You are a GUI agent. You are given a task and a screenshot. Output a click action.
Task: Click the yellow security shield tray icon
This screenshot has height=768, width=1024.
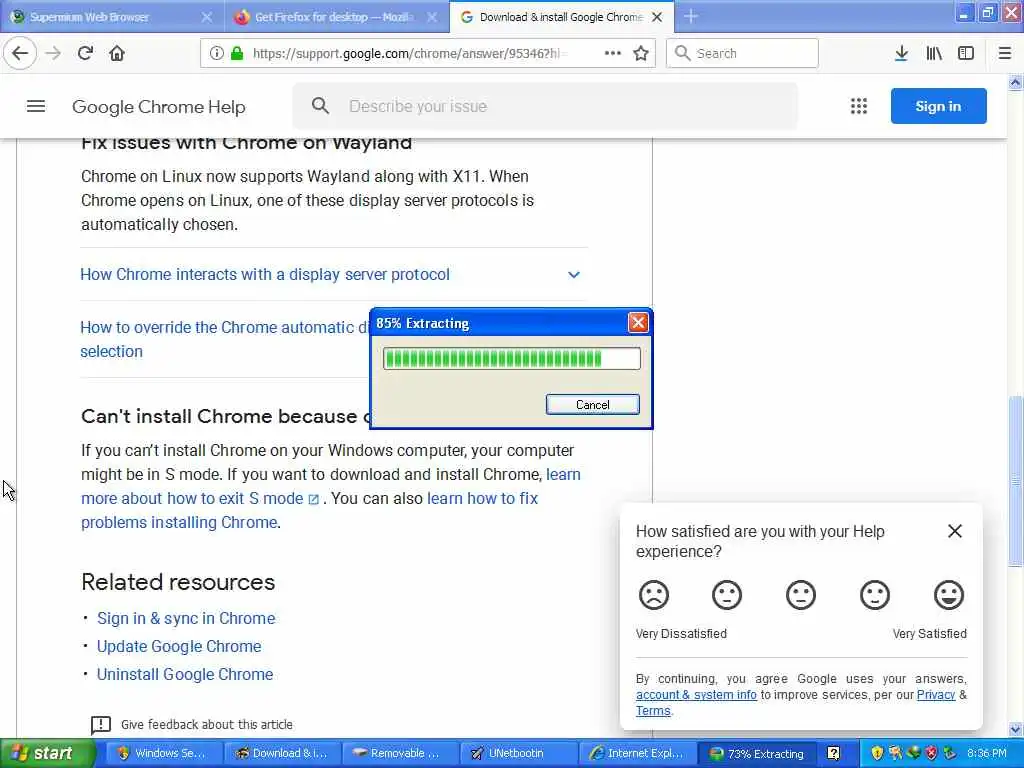click(877, 753)
